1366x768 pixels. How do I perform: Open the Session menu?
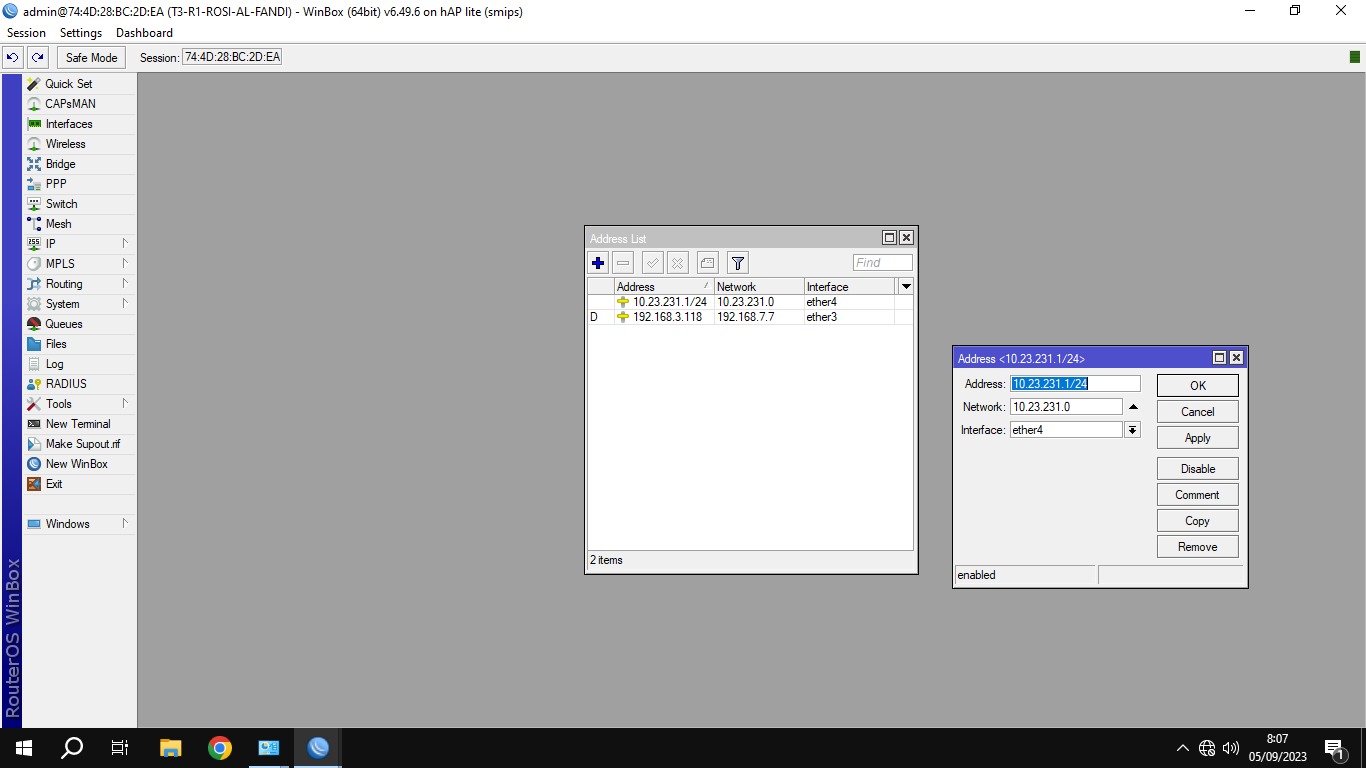click(27, 33)
